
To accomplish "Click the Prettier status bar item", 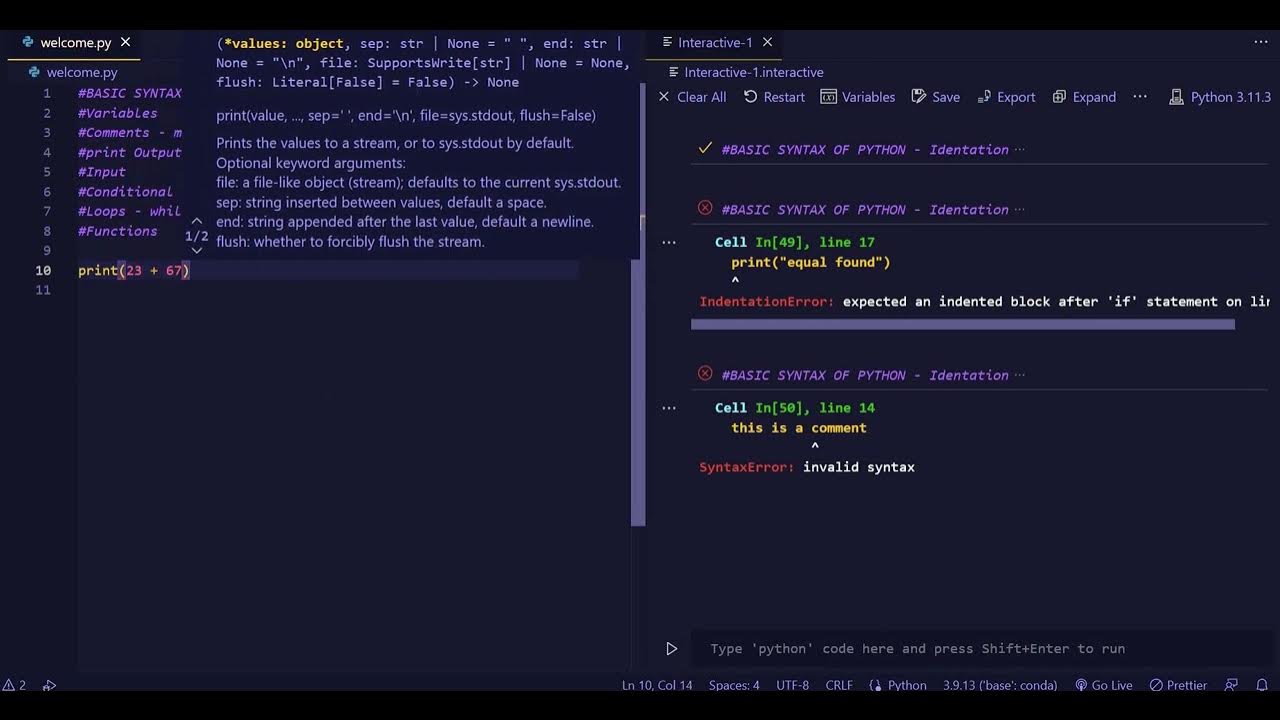I will [1178, 685].
